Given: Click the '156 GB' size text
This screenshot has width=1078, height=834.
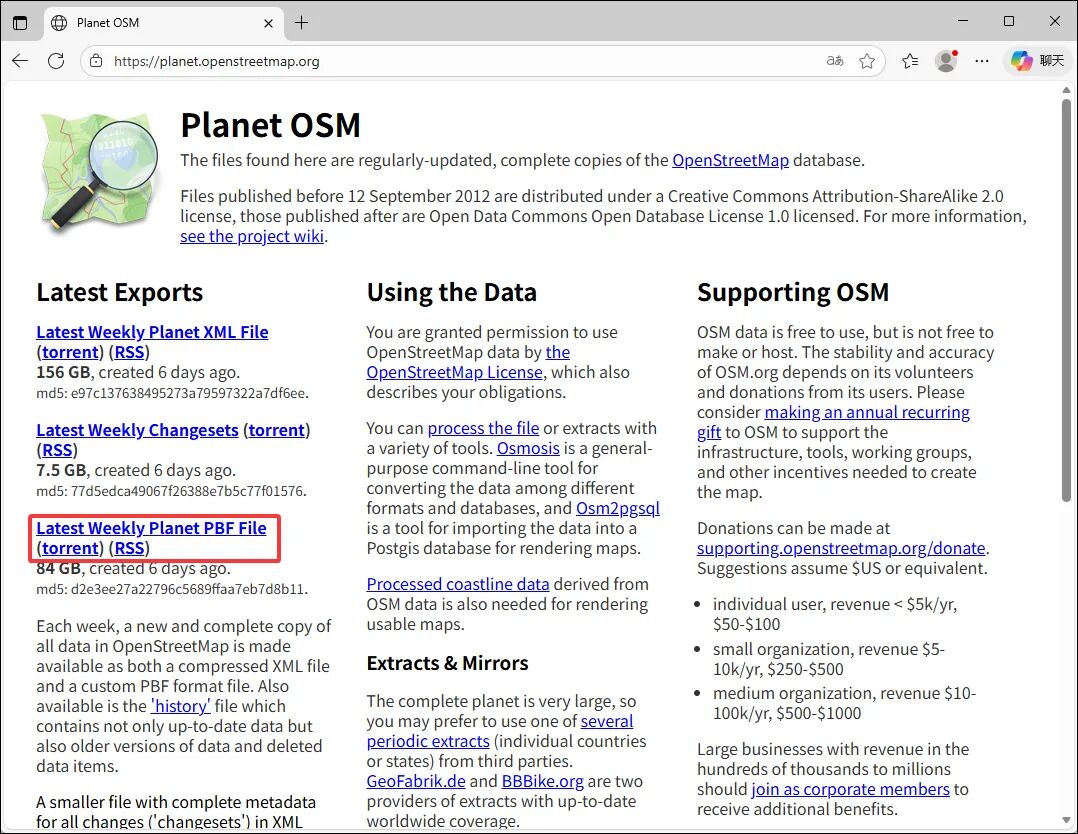Looking at the screenshot, I should (x=63, y=373).
